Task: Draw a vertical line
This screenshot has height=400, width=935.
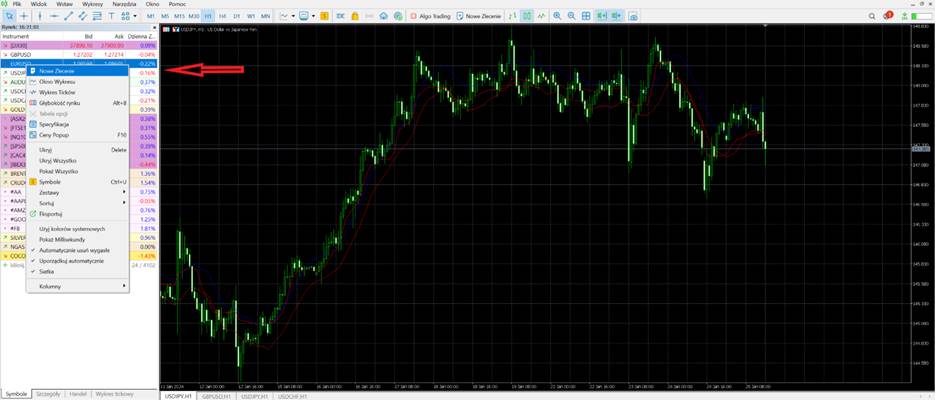Action: [39, 16]
